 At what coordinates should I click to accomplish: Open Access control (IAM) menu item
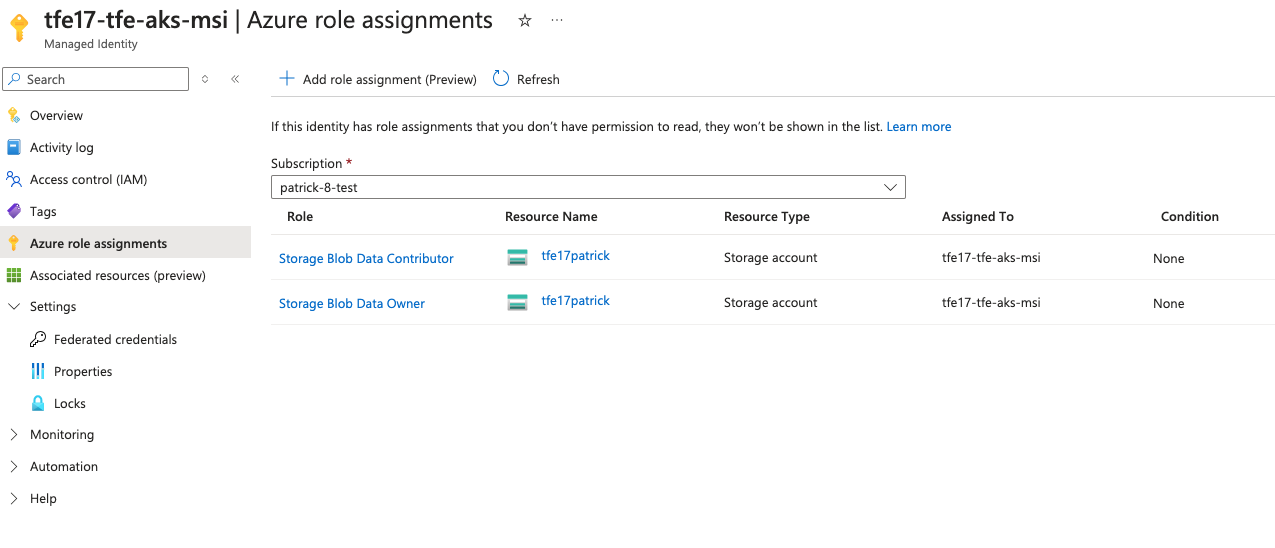[88, 180]
